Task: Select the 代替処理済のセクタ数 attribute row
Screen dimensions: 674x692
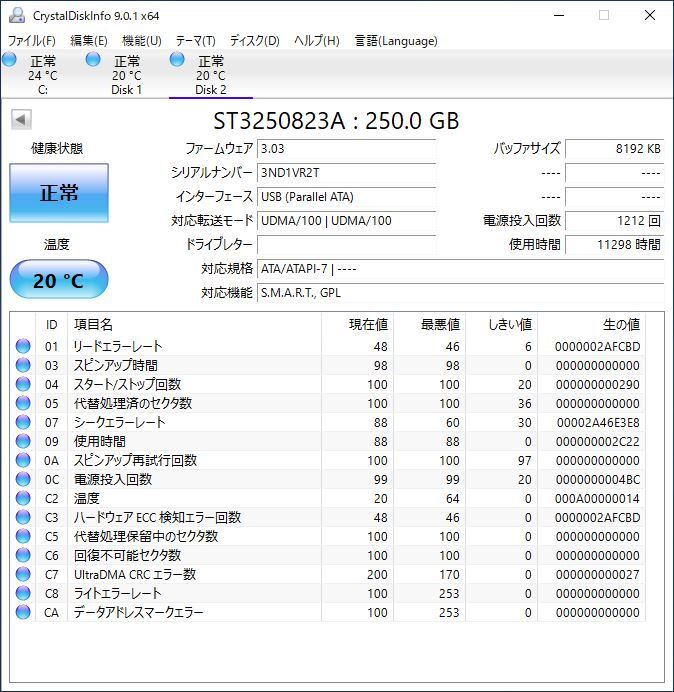Action: (329, 403)
